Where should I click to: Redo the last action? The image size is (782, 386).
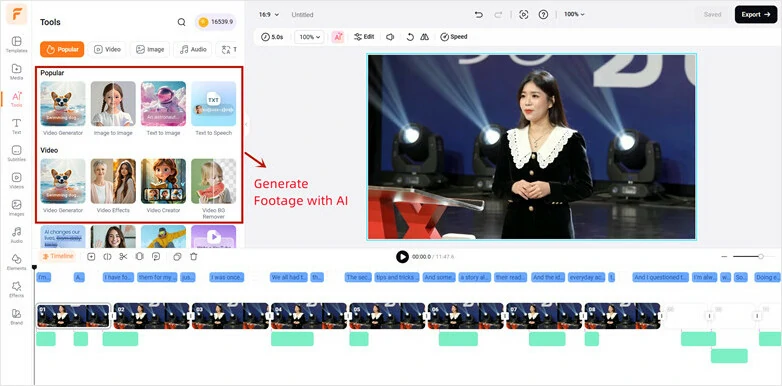pyautogui.click(x=498, y=14)
